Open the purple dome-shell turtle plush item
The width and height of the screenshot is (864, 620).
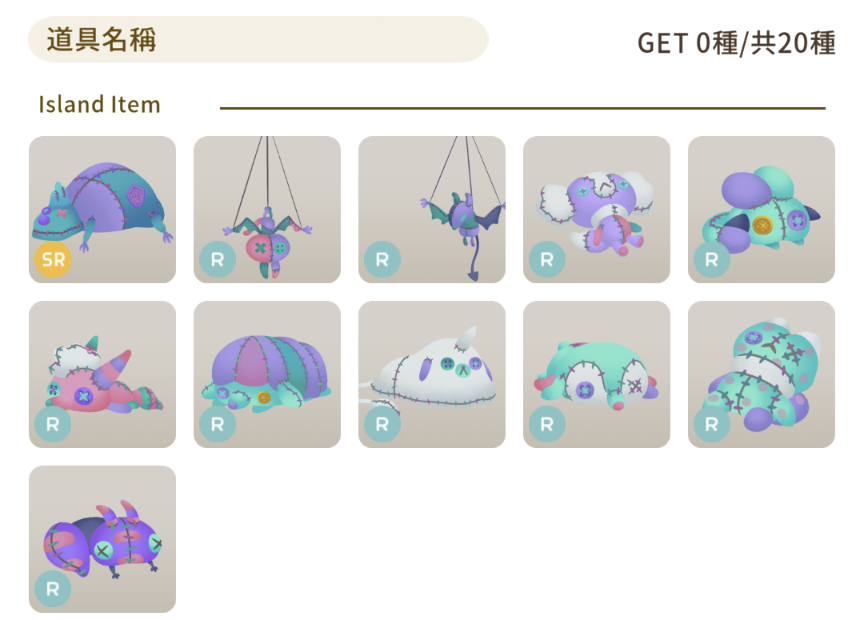tap(267, 374)
